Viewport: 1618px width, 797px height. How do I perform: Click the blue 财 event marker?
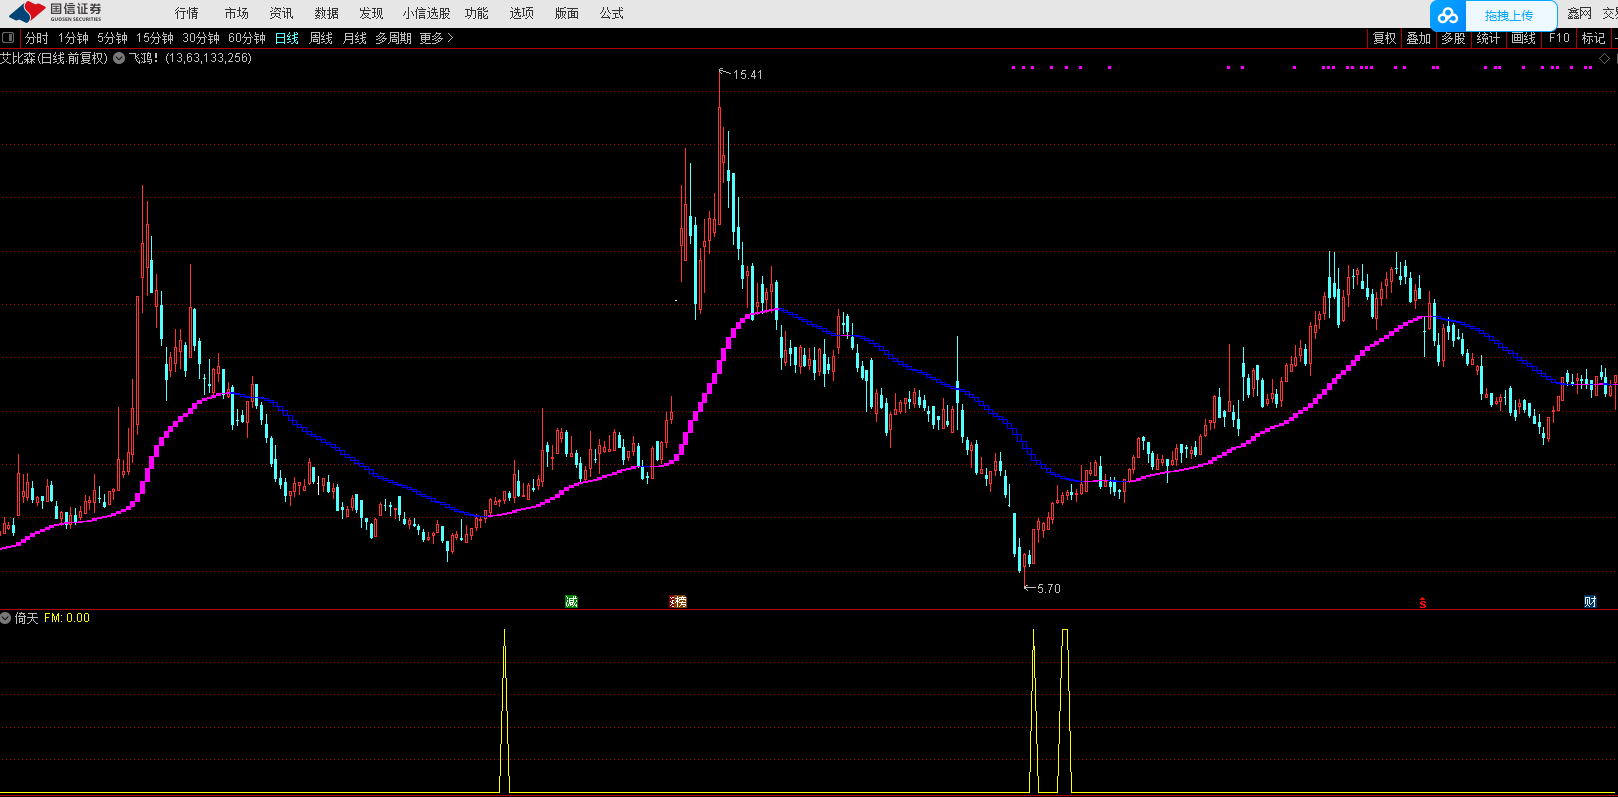pyautogui.click(x=1590, y=601)
